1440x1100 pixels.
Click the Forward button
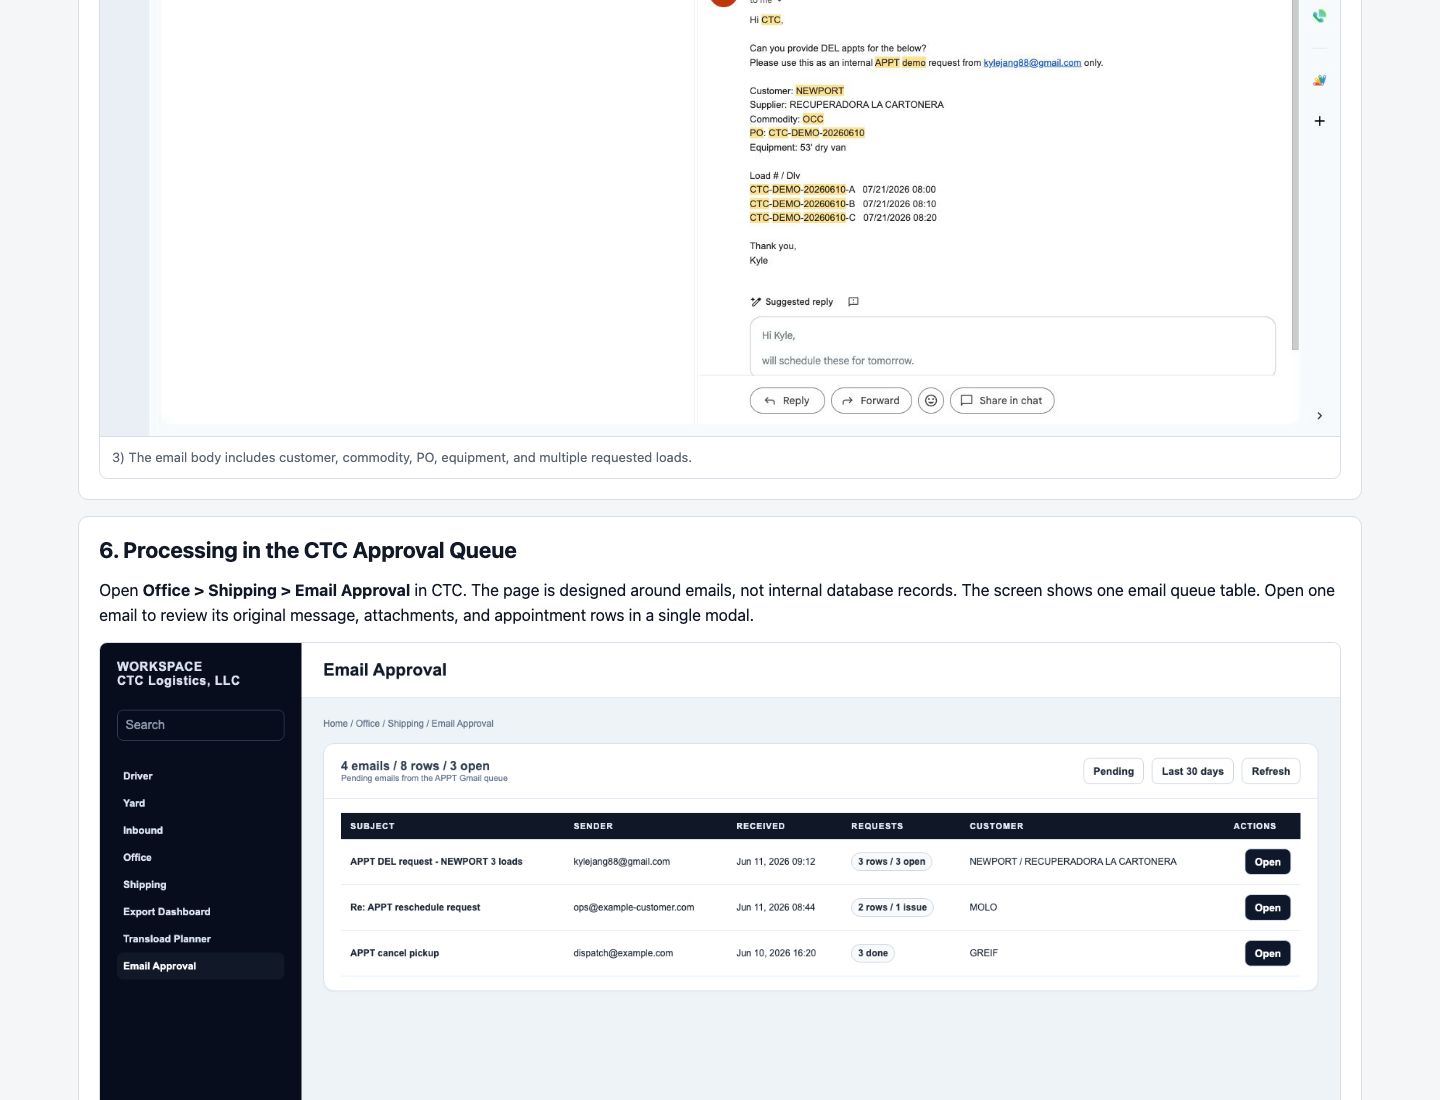click(x=871, y=400)
